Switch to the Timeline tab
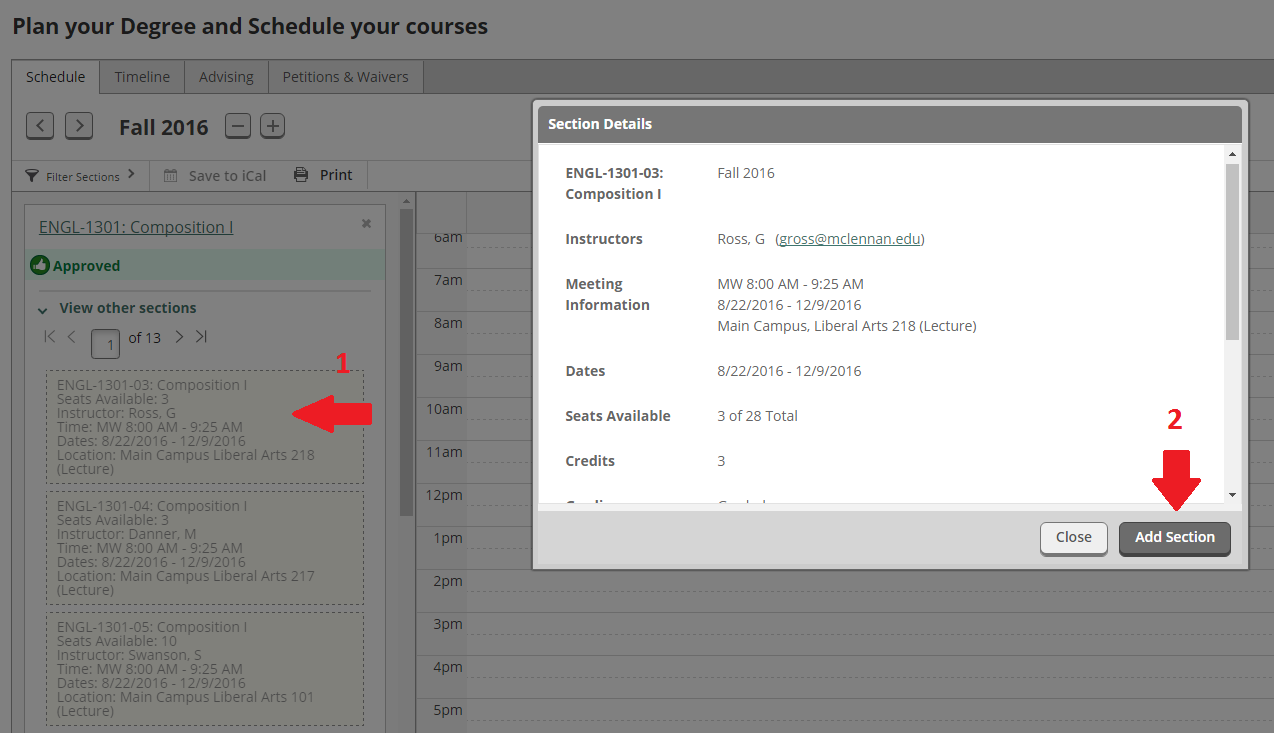The height and width of the screenshot is (733, 1274). coord(141,76)
